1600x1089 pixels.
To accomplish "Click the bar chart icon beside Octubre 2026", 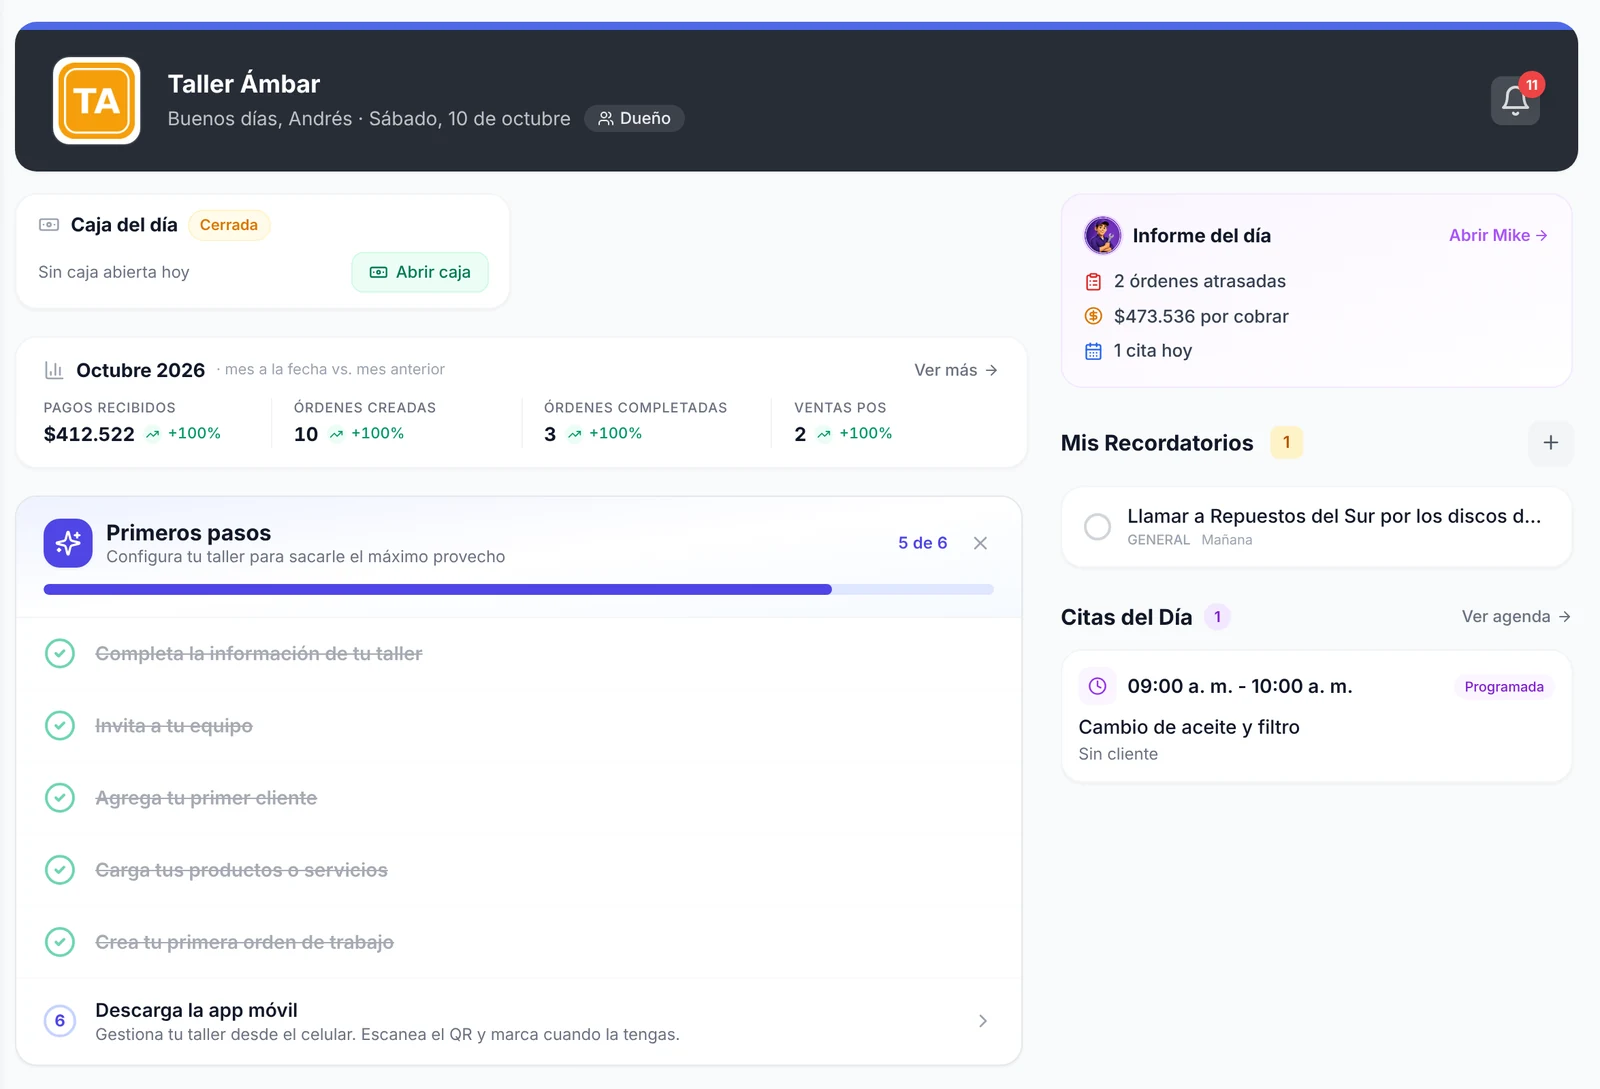I will [x=54, y=370].
